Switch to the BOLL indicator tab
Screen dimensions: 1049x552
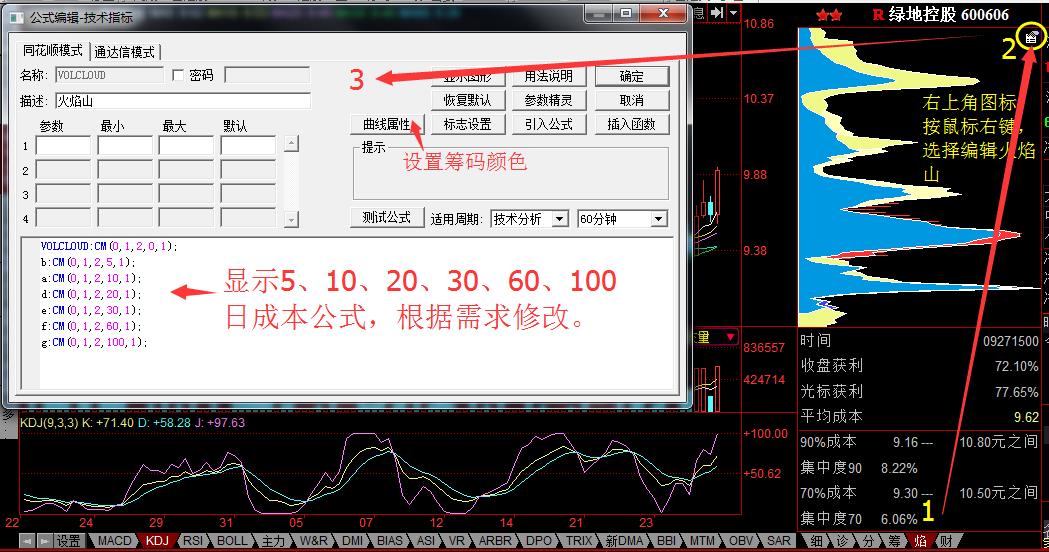(x=232, y=541)
